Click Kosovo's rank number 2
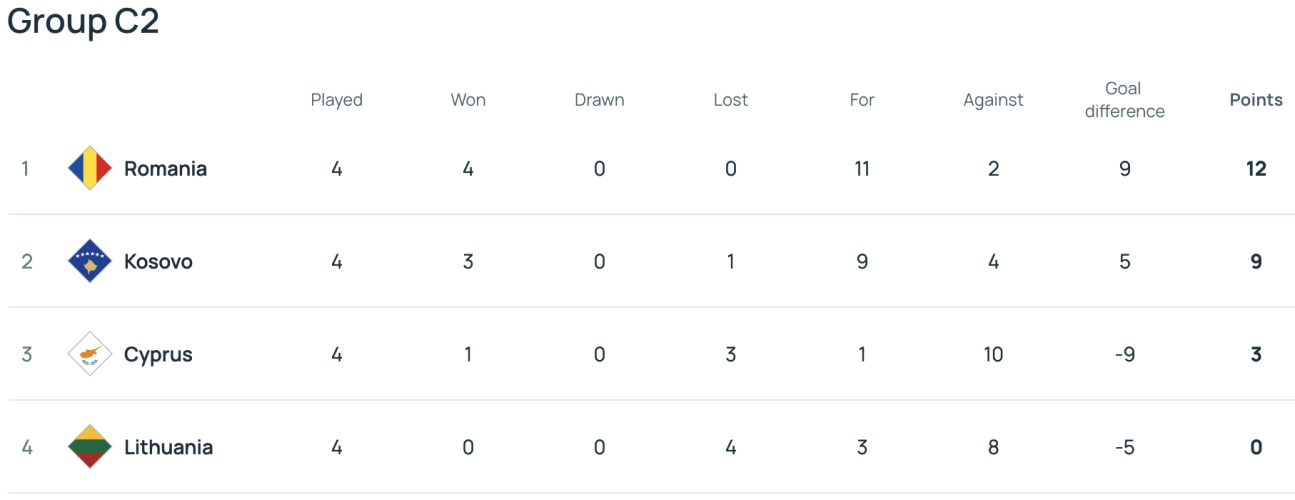This screenshot has height=500, width=1295. point(26,261)
